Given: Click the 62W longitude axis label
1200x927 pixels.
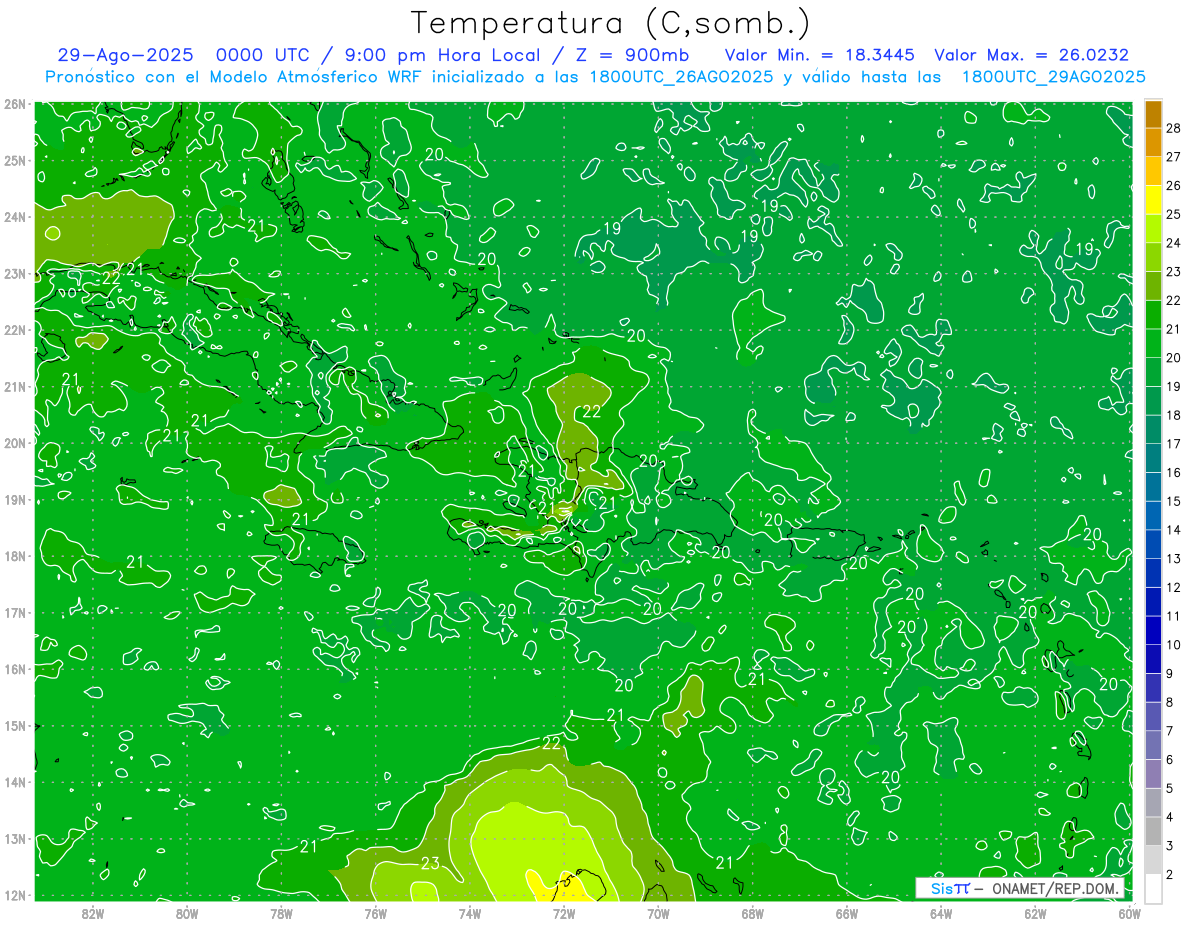Looking at the screenshot, I should tap(1035, 914).
